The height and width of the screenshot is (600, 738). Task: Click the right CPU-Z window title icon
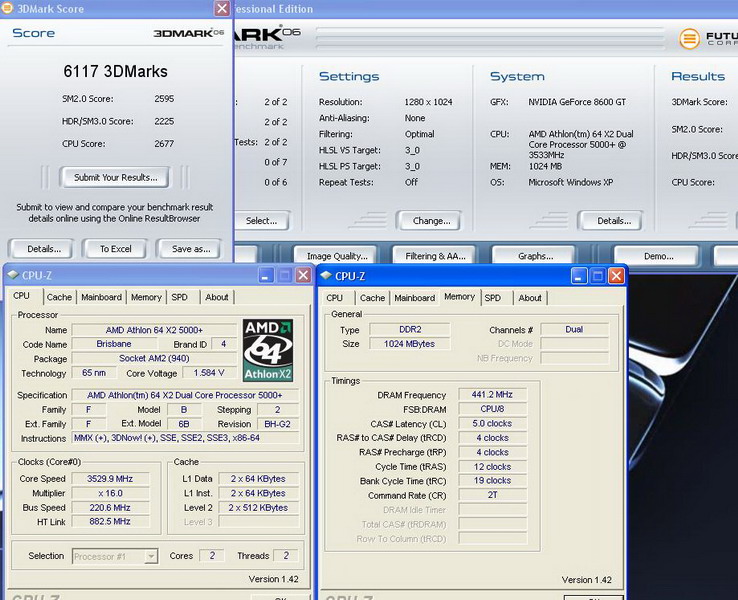tap(325, 276)
